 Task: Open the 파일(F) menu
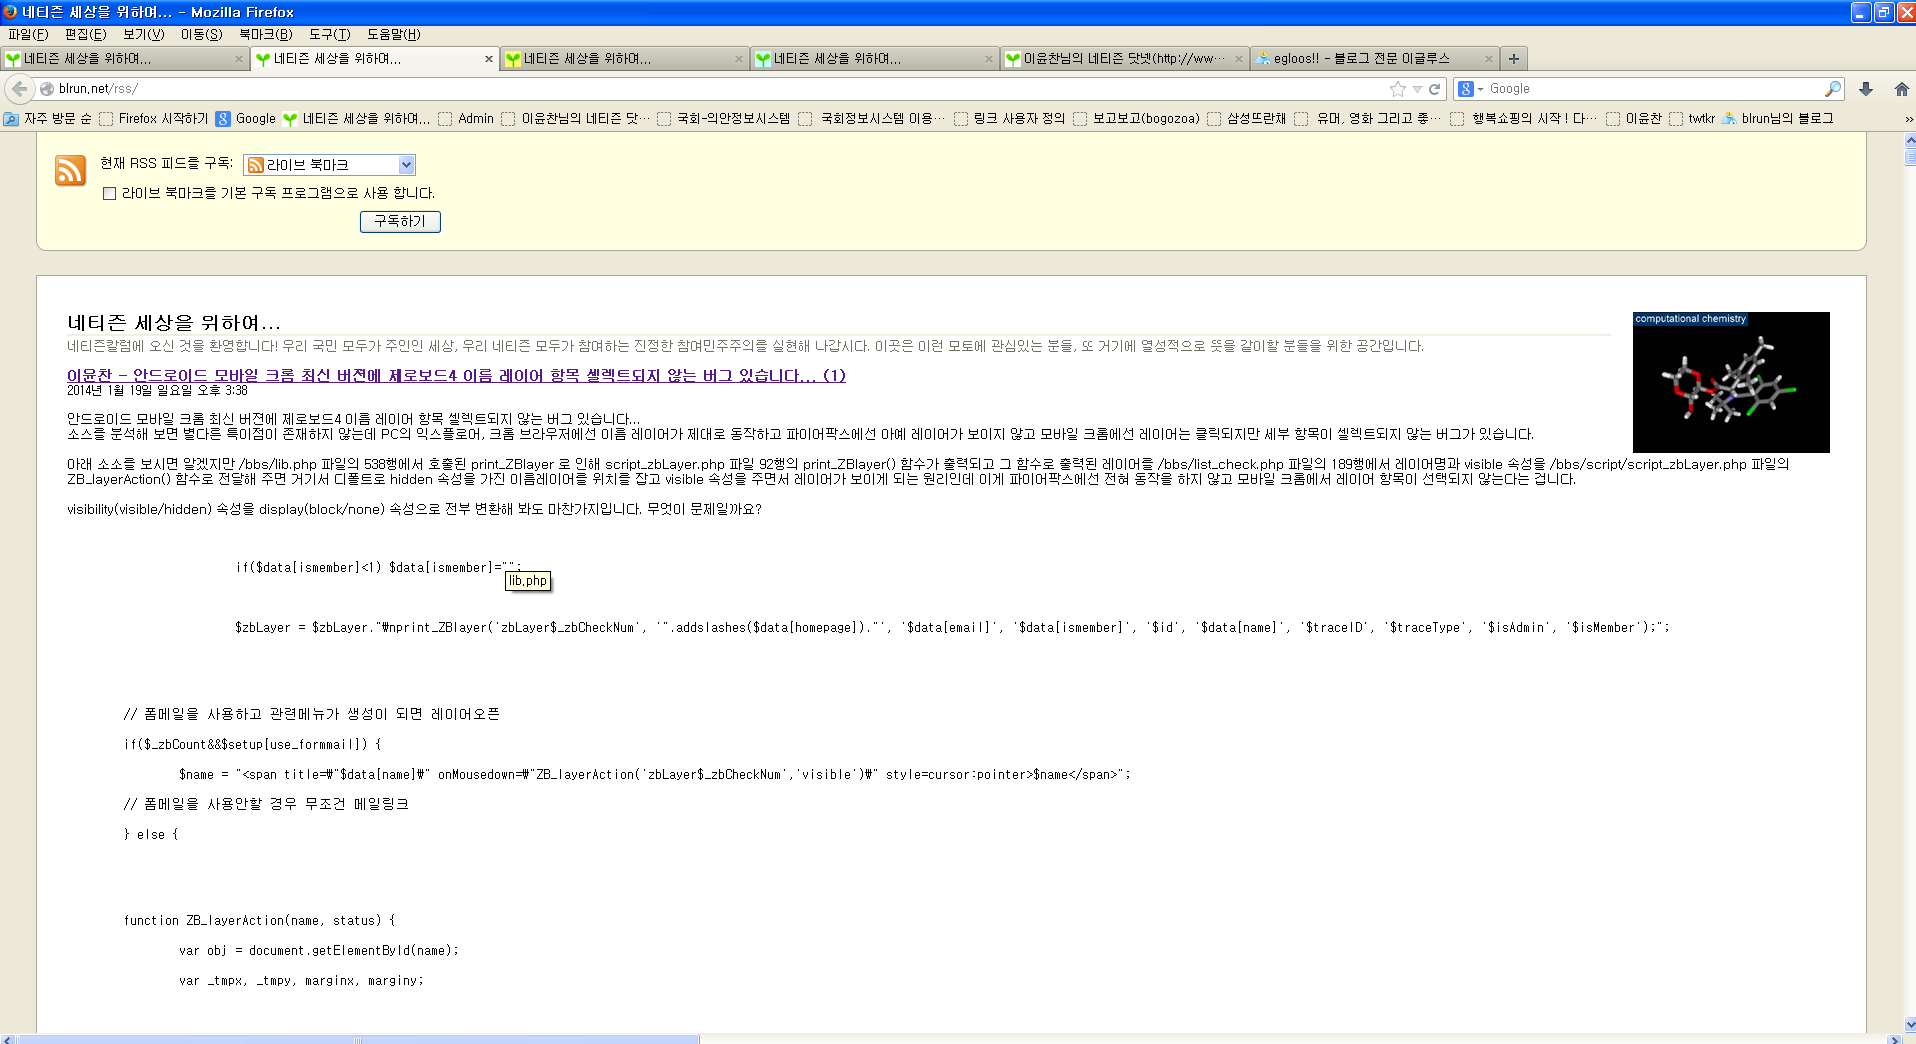(28, 34)
